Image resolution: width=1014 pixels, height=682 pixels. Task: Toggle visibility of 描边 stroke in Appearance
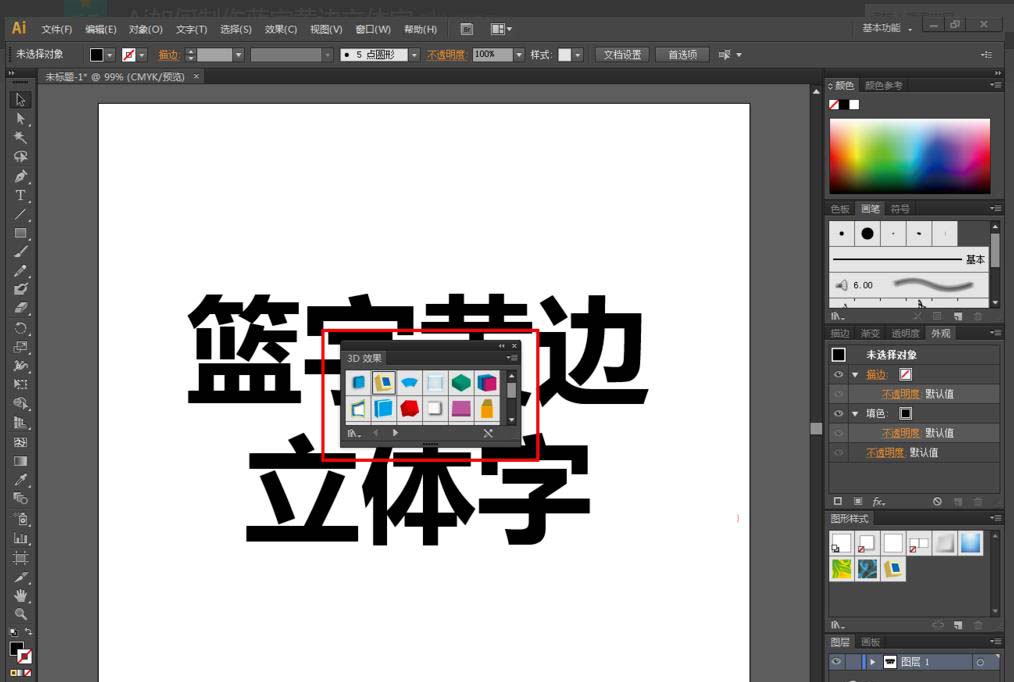(x=838, y=374)
